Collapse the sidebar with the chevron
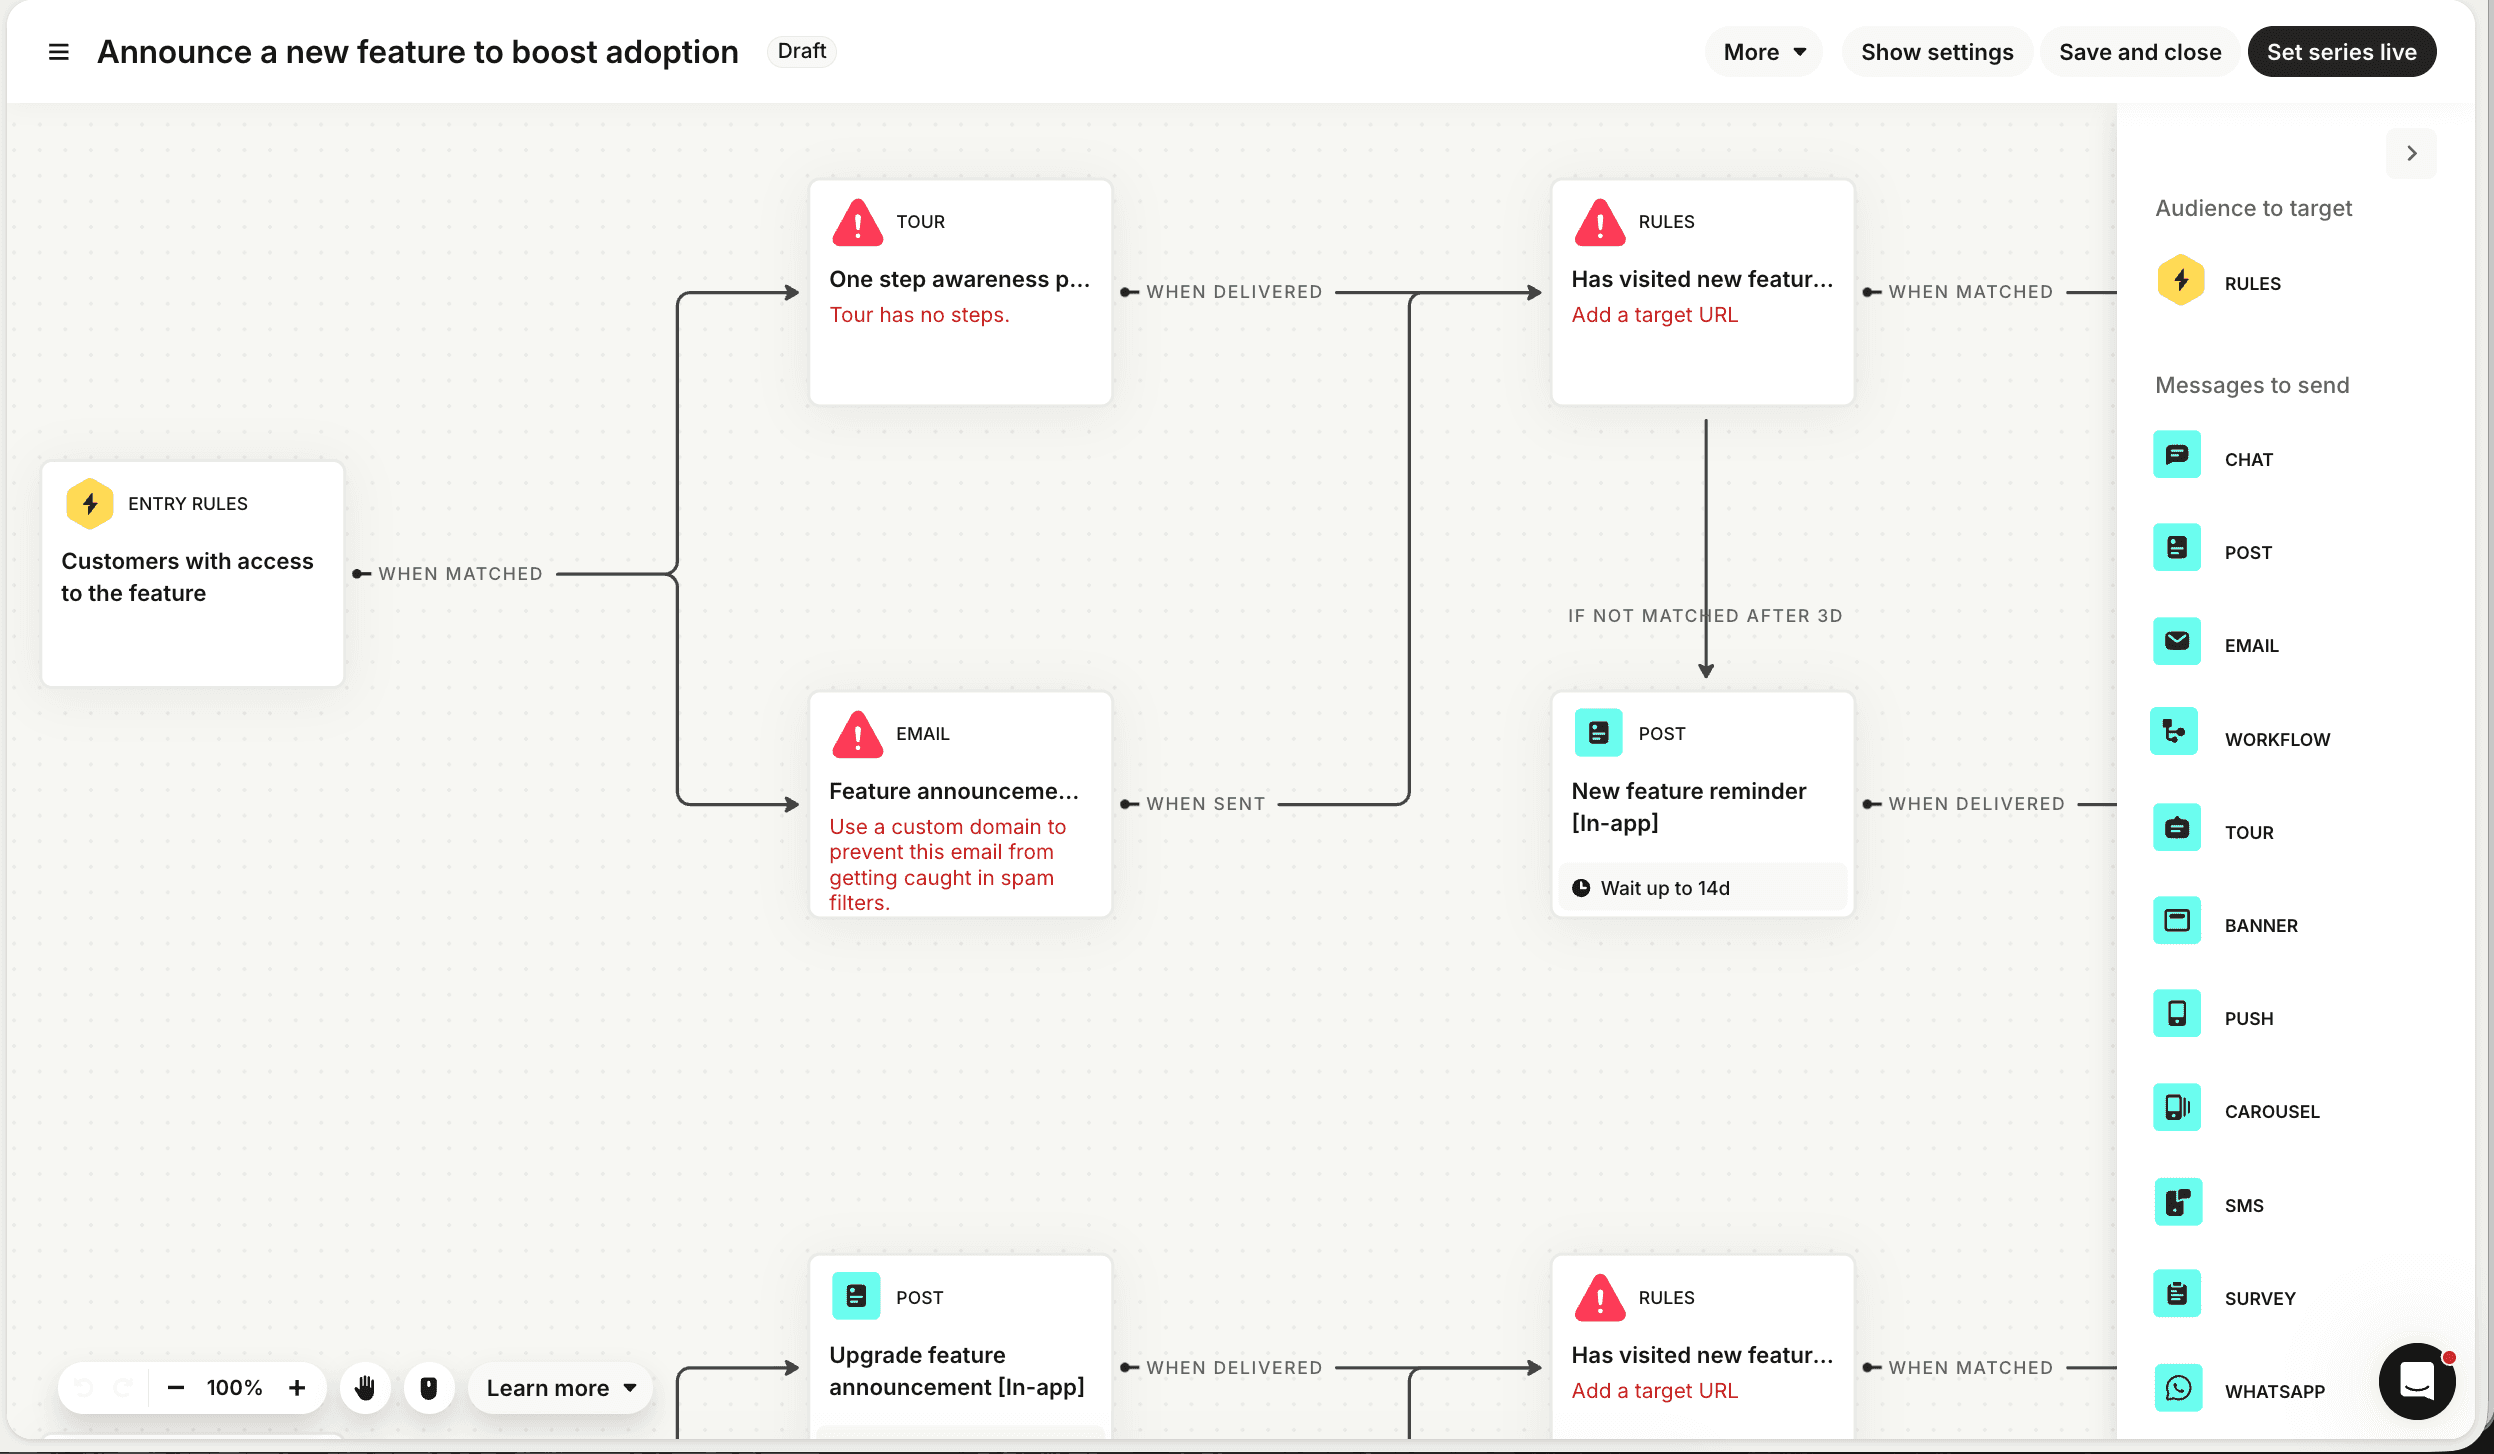The width and height of the screenshot is (2494, 1454). 2411,153
